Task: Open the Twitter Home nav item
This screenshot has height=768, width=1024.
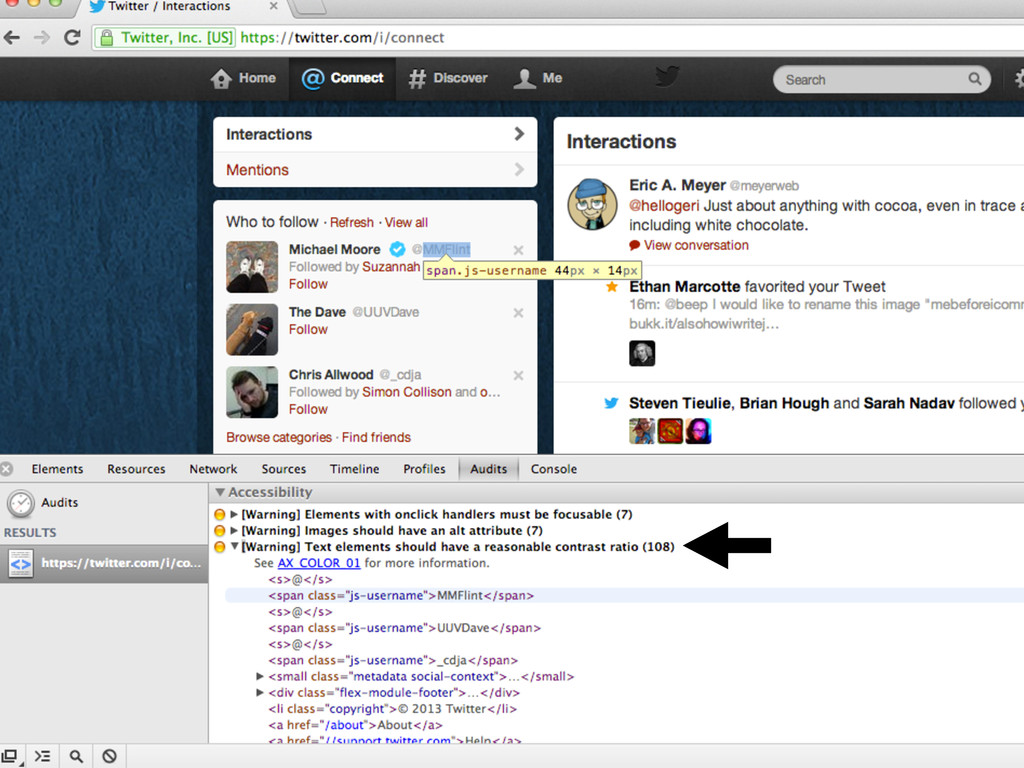Action: 243,78
